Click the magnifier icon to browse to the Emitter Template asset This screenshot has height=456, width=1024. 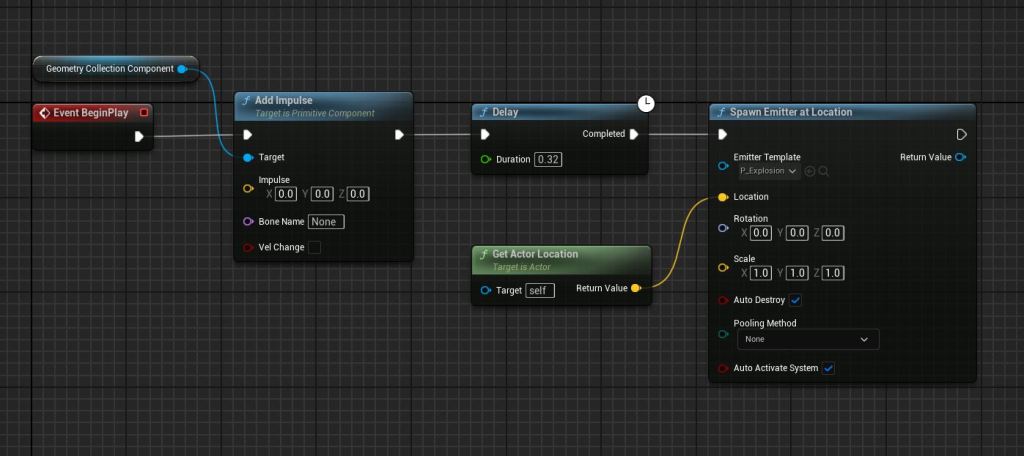(824, 171)
